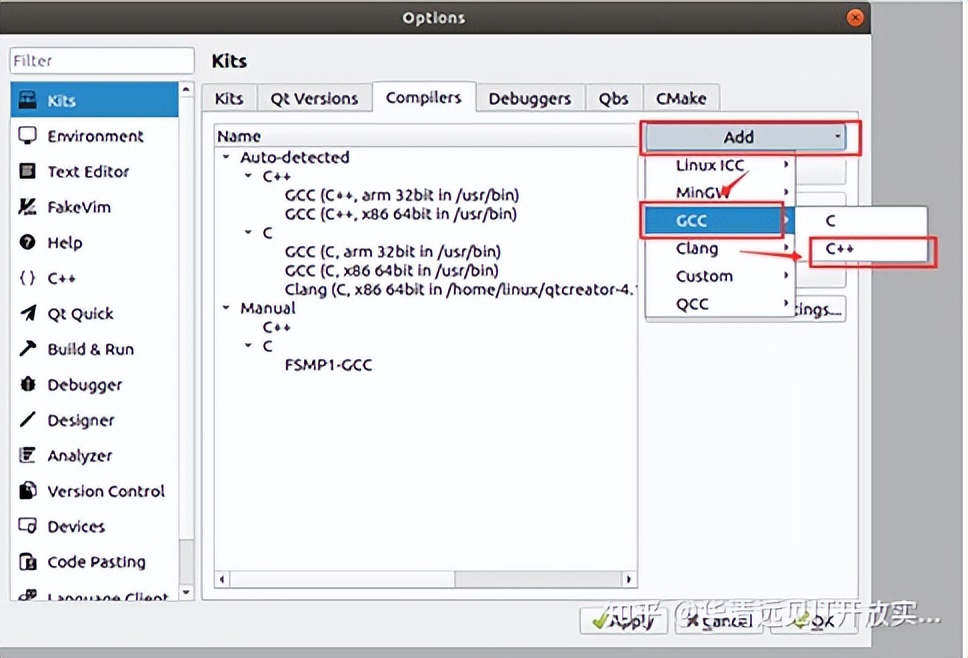Viewport: 968px width, 658px height.
Task: Open the Debugger bug icon
Action: tap(28, 385)
